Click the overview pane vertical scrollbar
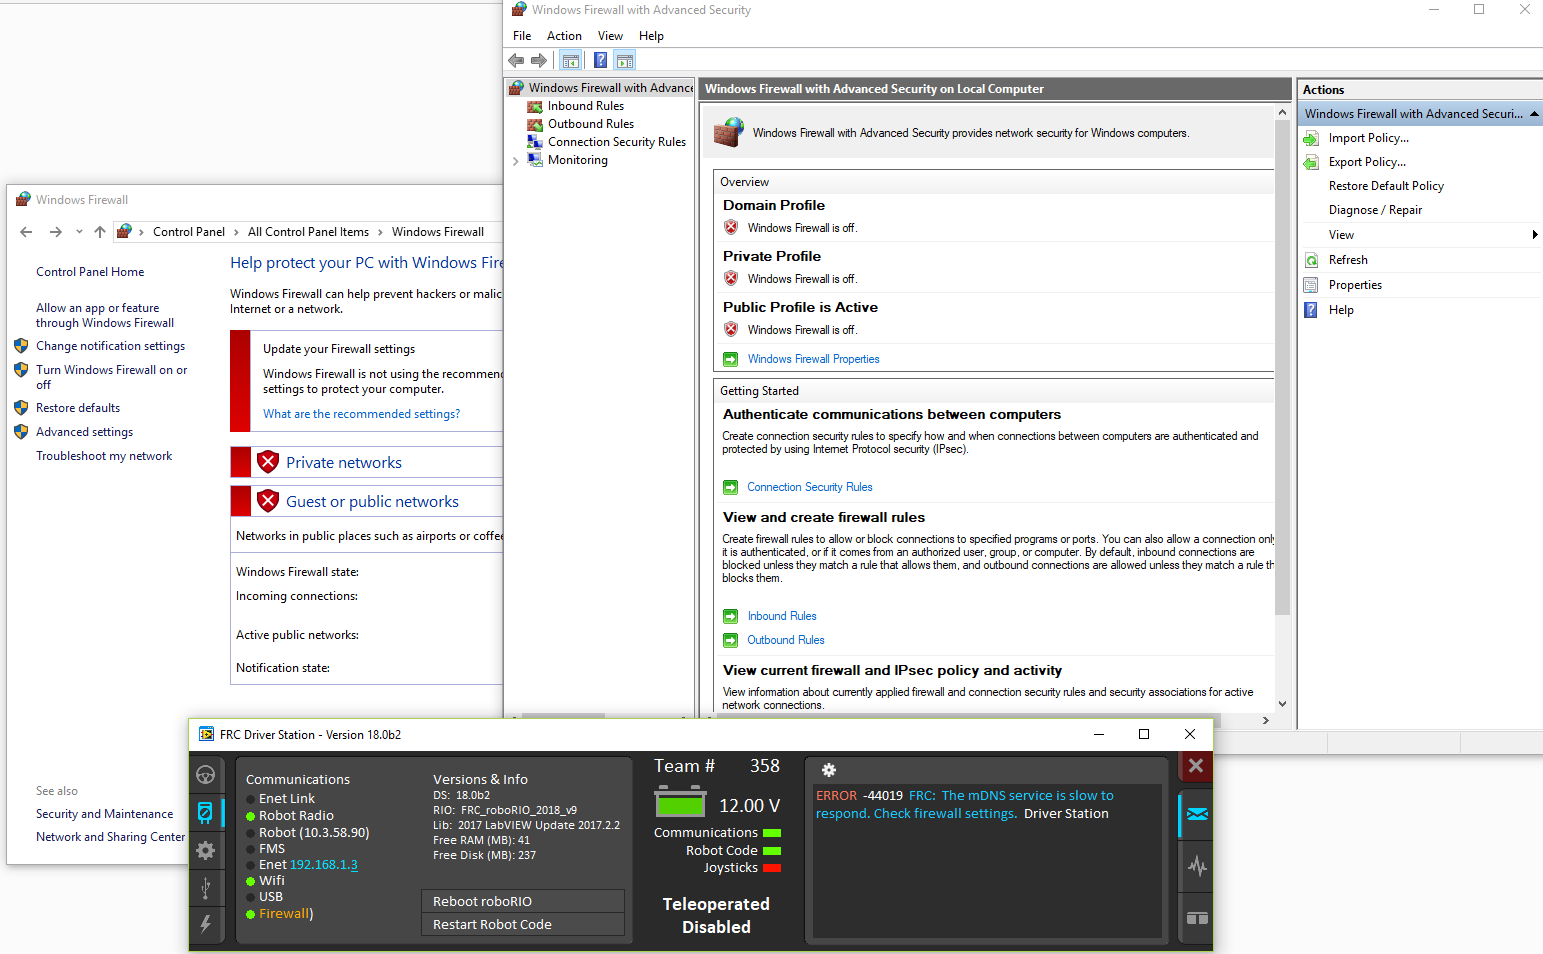This screenshot has width=1543, height=954. [x=1282, y=400]
